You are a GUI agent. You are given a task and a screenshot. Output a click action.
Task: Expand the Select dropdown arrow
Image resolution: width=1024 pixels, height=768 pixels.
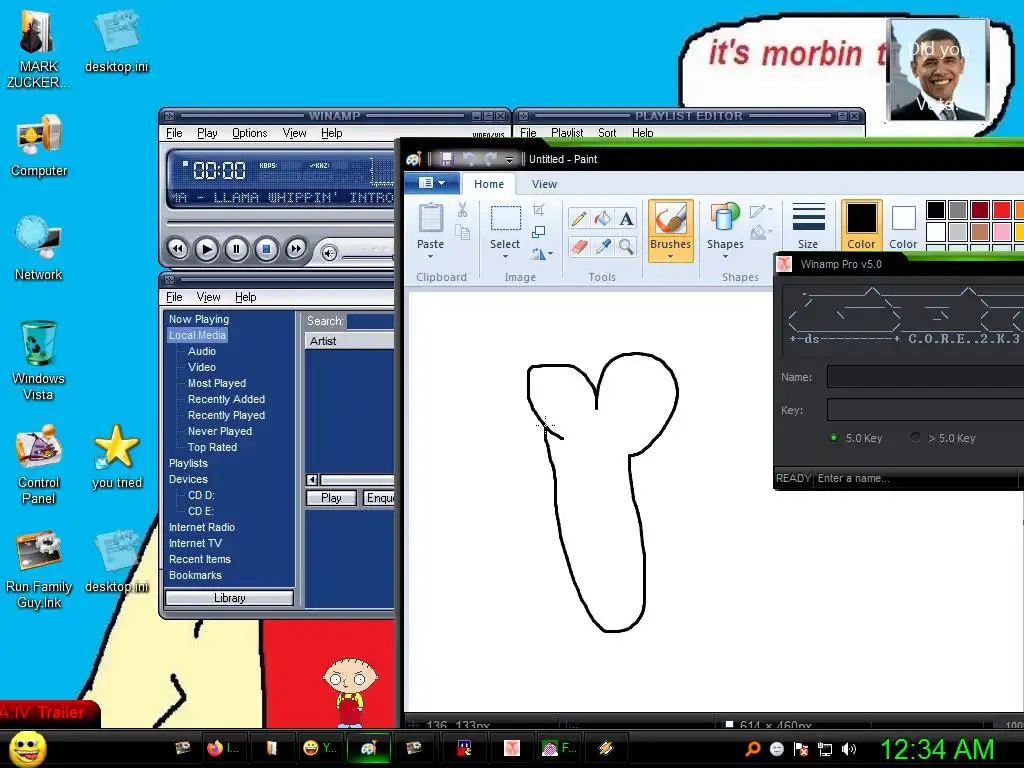pyautogui.click(x=505, y=257)
